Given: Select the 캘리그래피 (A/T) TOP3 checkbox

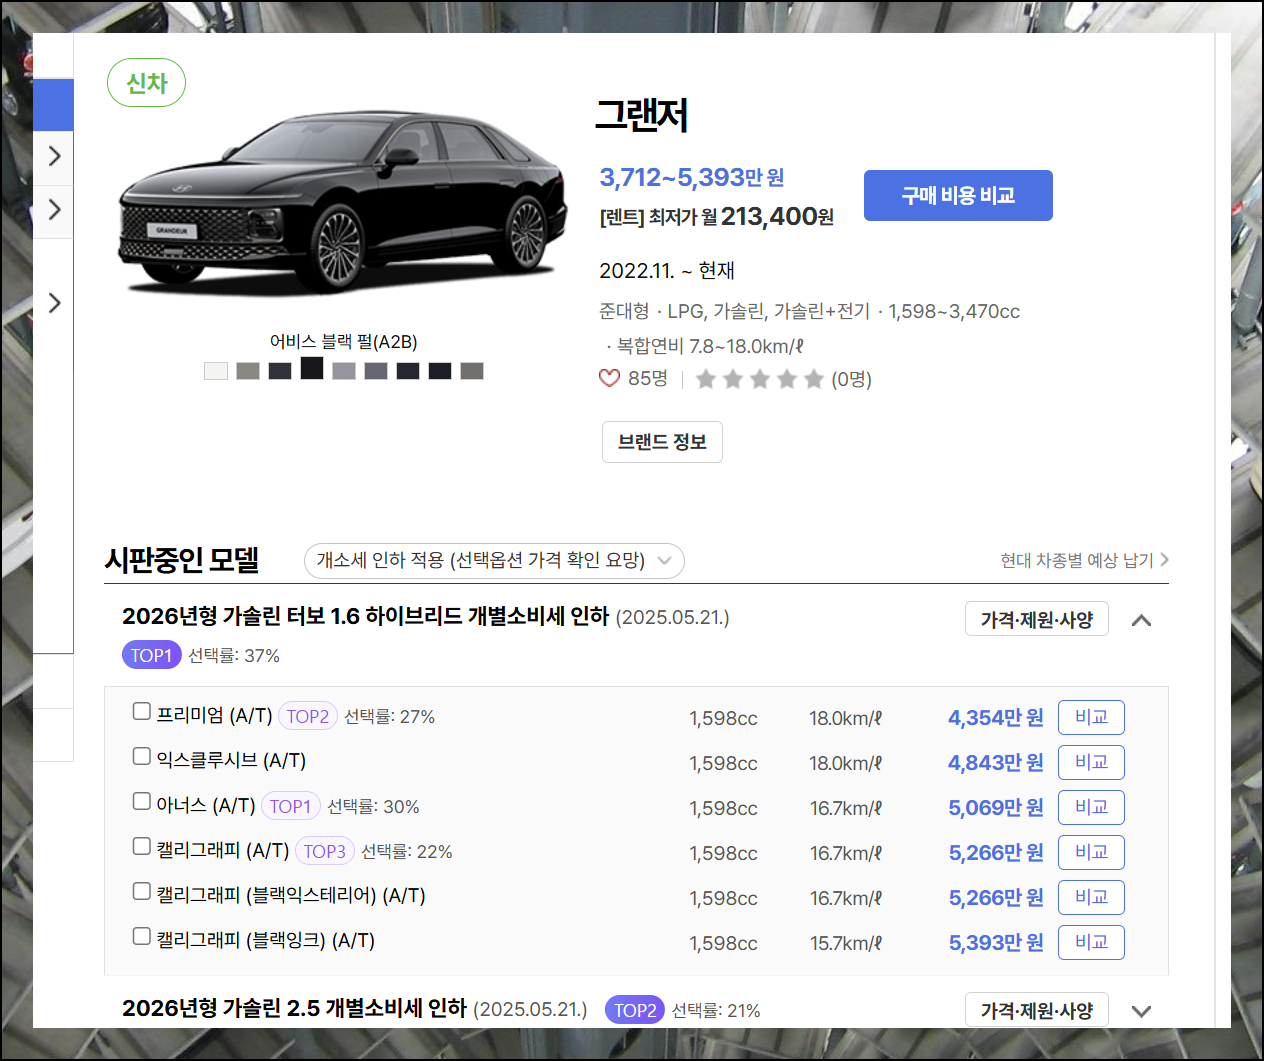Looking at the screenshot, I should (x=142, y=846).
